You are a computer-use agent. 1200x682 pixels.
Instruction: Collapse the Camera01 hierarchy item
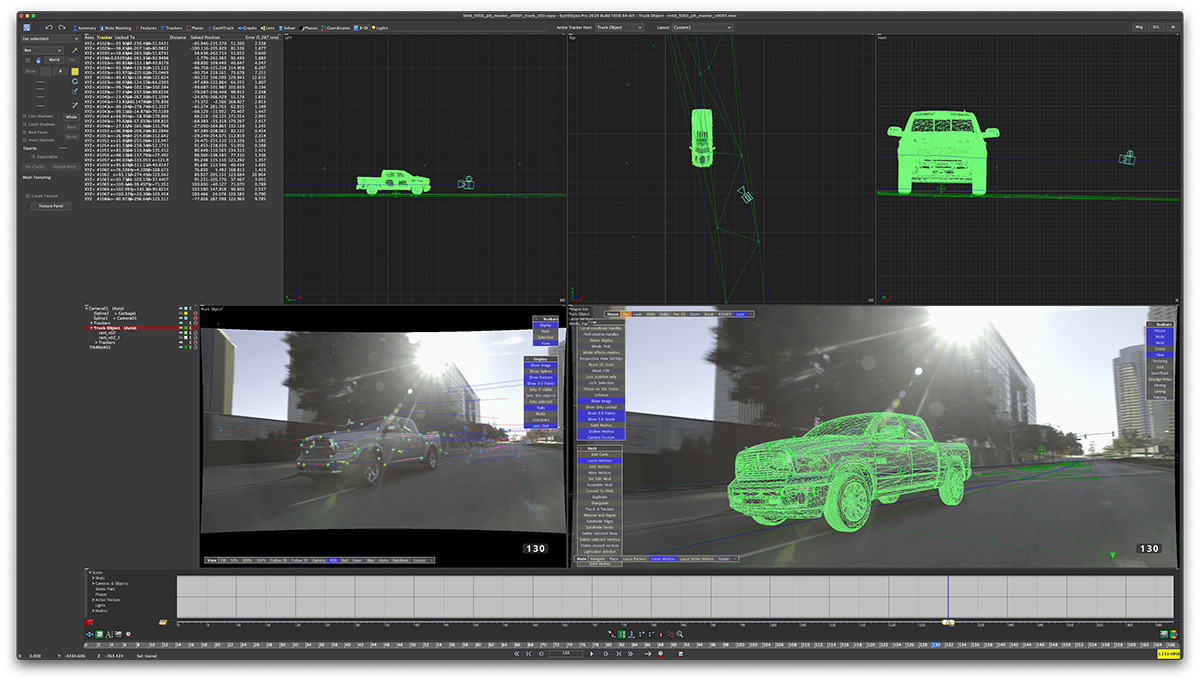(x=86, y=308)
